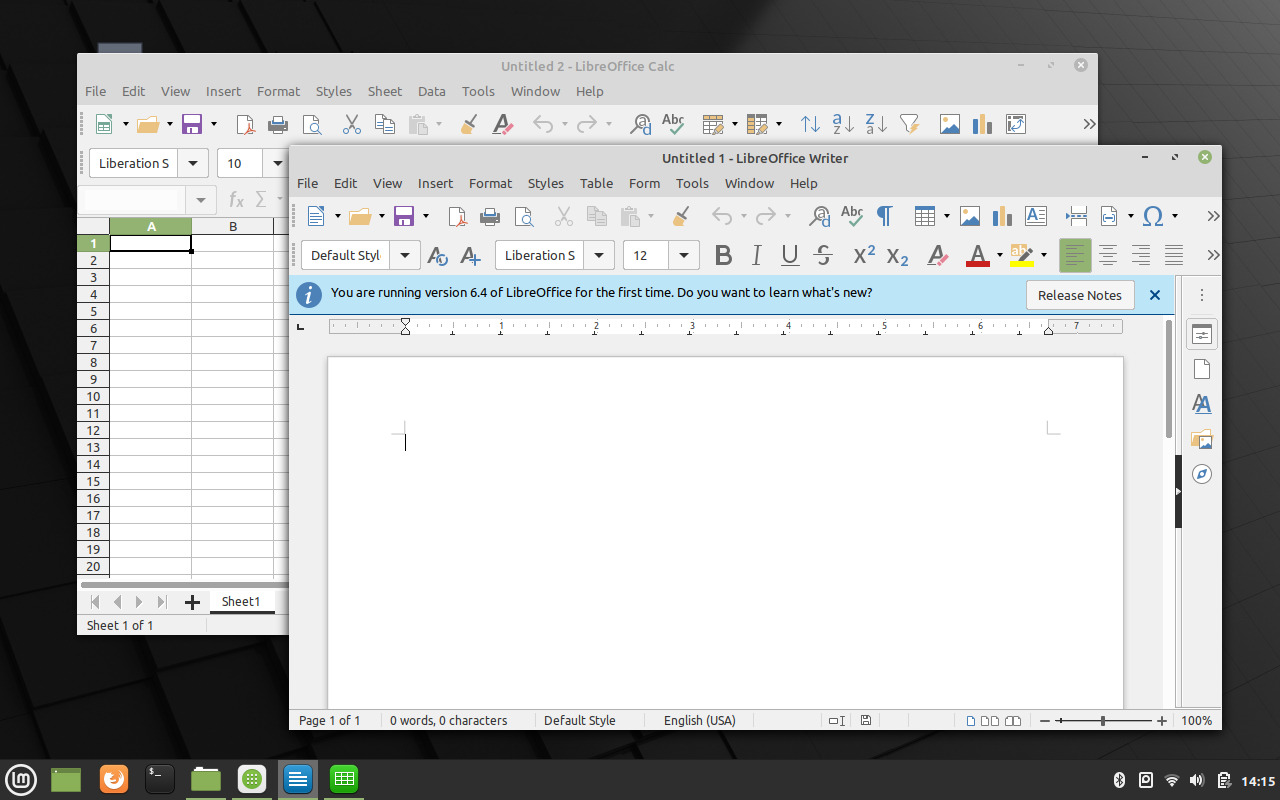Click Release Notes button
Viewport: 1280px width, 800px height.
[x=1080, y=295]
